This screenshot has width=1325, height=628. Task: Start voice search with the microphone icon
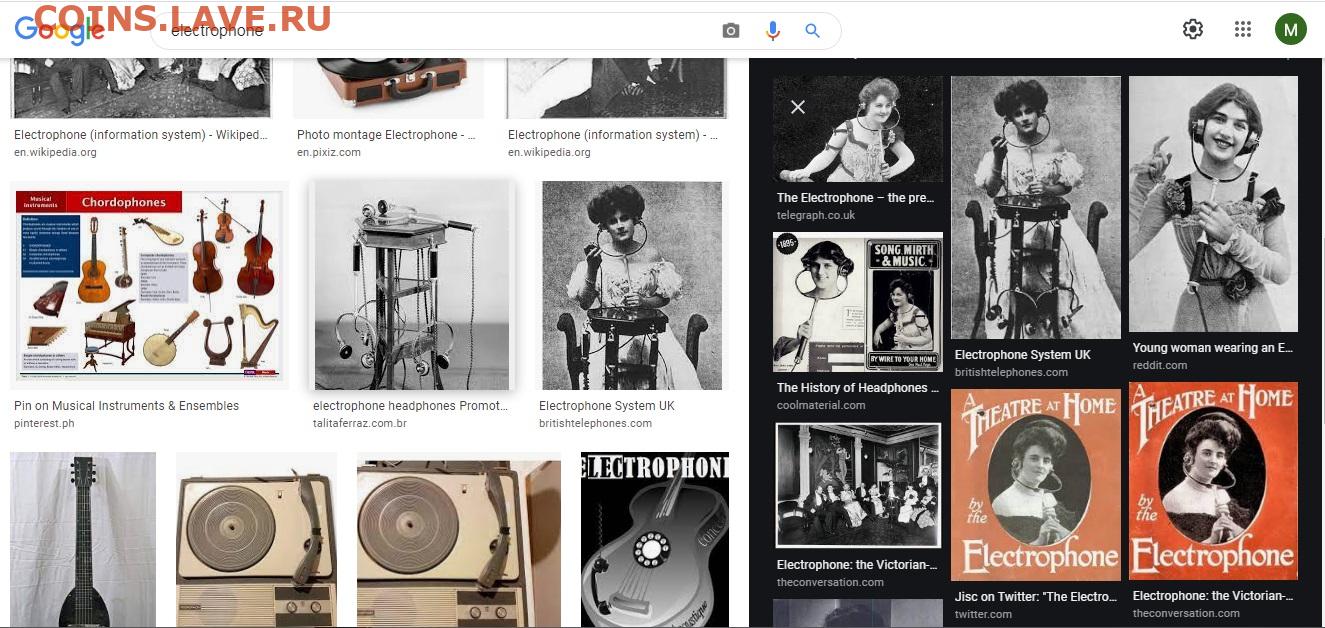click(772, 31)
